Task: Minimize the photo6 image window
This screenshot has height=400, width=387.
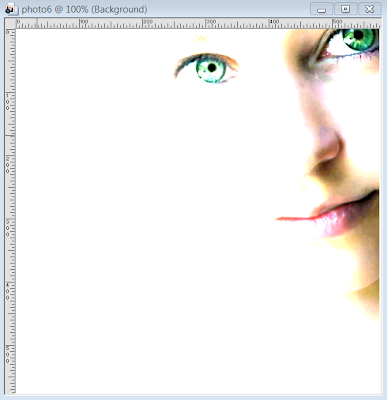Action: pyautogui.click(x=321, y=9)
